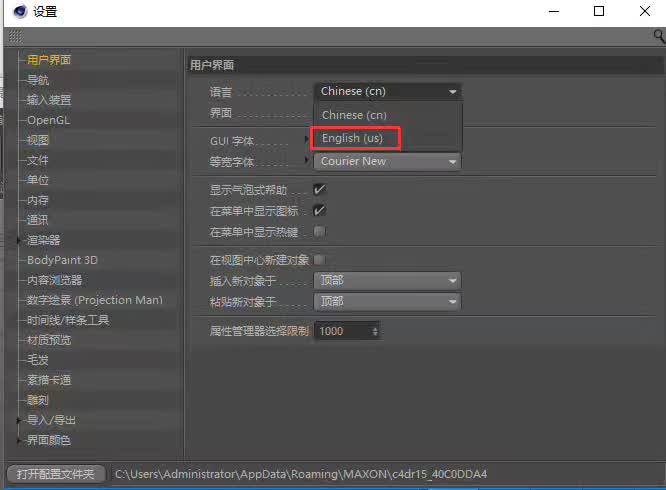The width and height of the screenshot is (666, 490).
Task: Open the 插入新对象于 dropdown
Action: point(388,281)
